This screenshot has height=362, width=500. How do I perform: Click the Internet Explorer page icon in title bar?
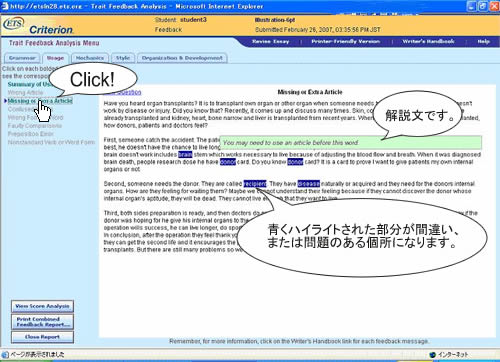(x=5, y=6)
